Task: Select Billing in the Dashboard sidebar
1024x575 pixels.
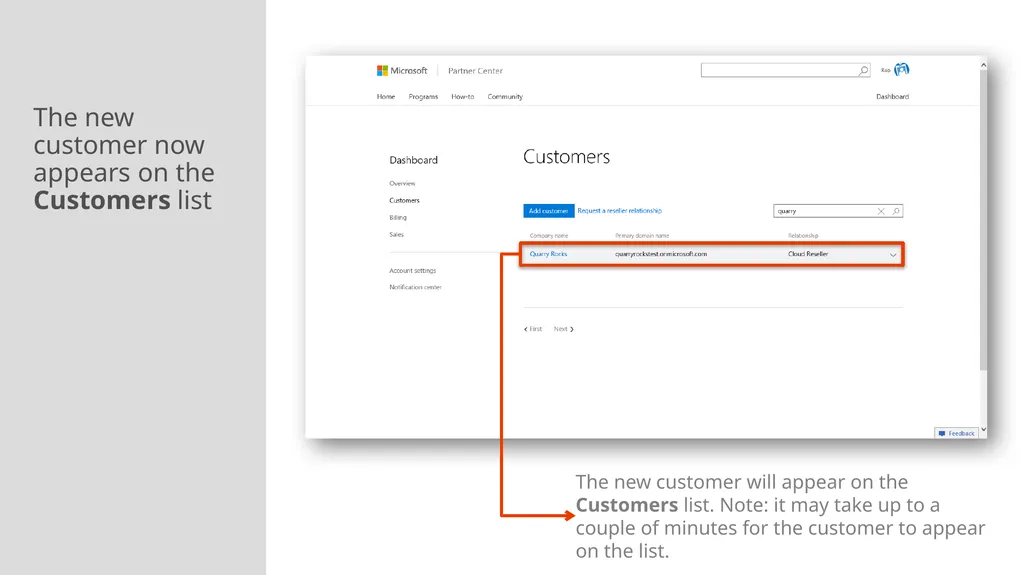Action: tap(398, 218)
